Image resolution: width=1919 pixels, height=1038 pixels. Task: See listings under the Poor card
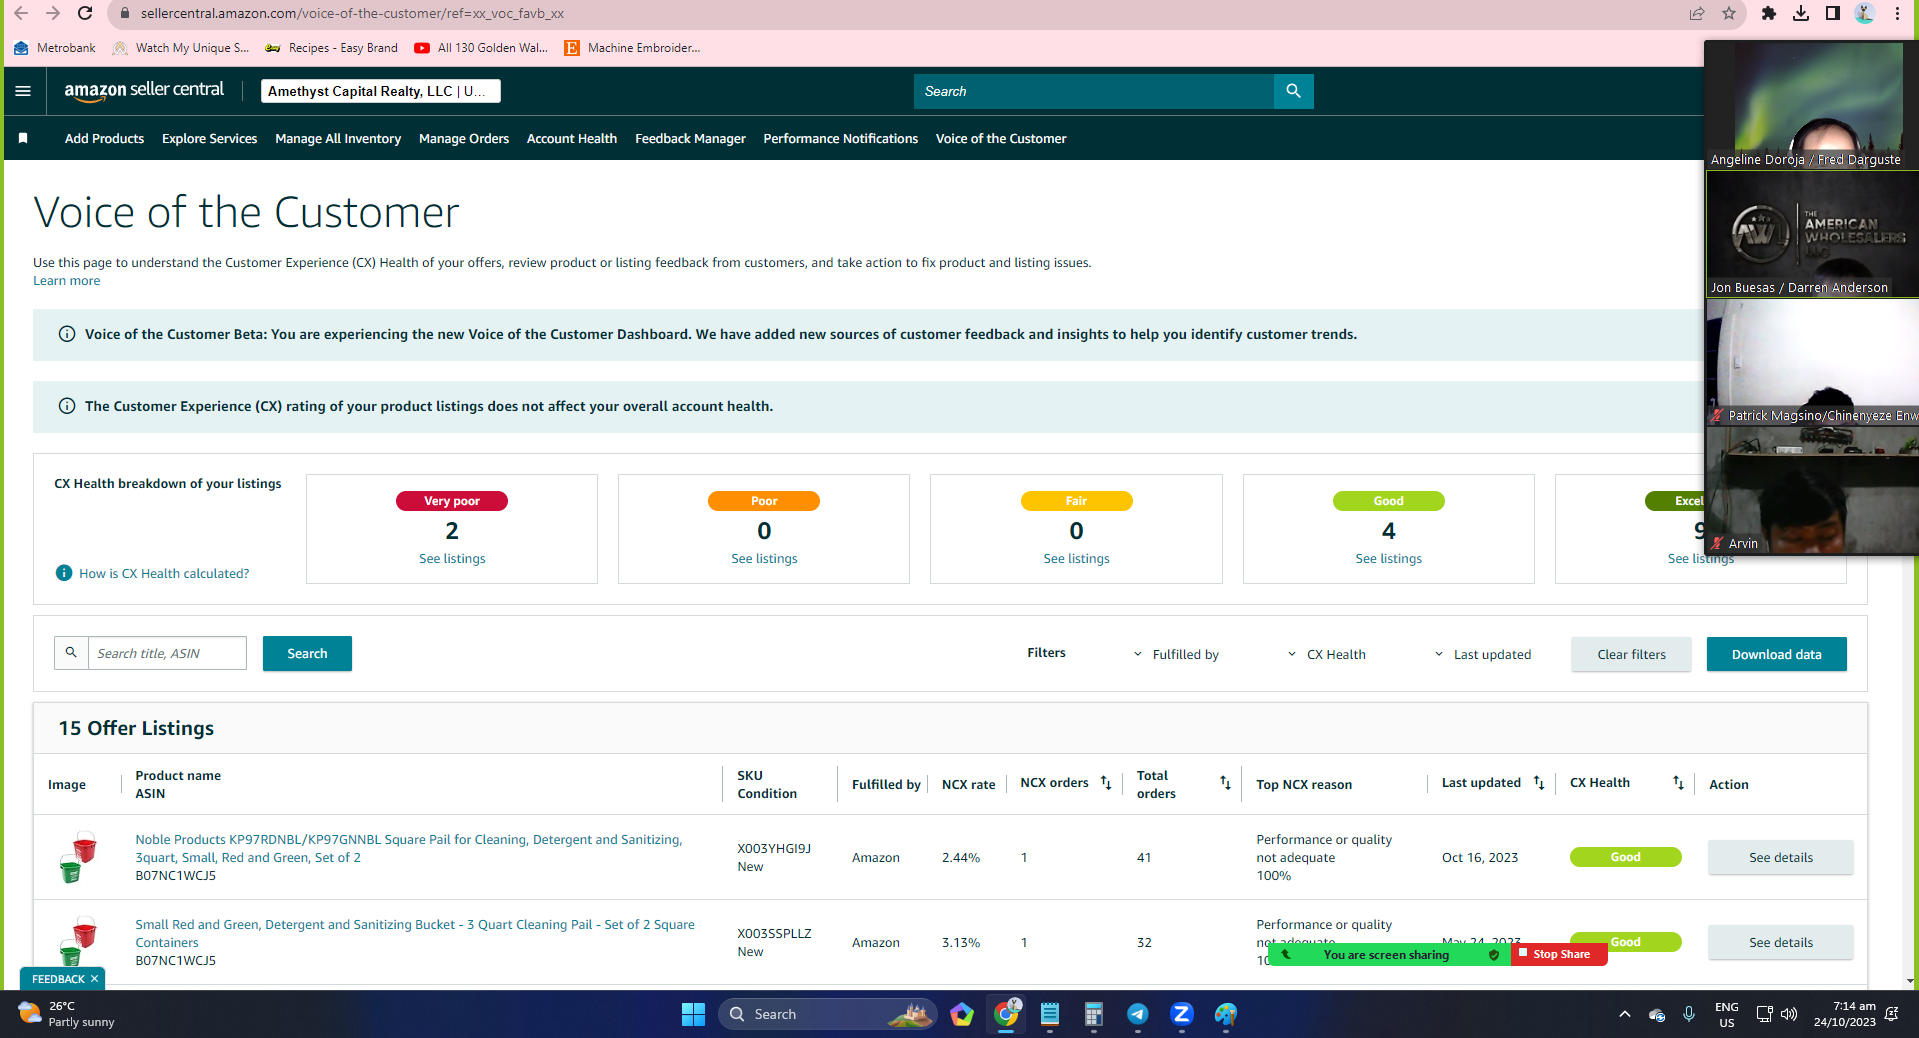[764, 558]
